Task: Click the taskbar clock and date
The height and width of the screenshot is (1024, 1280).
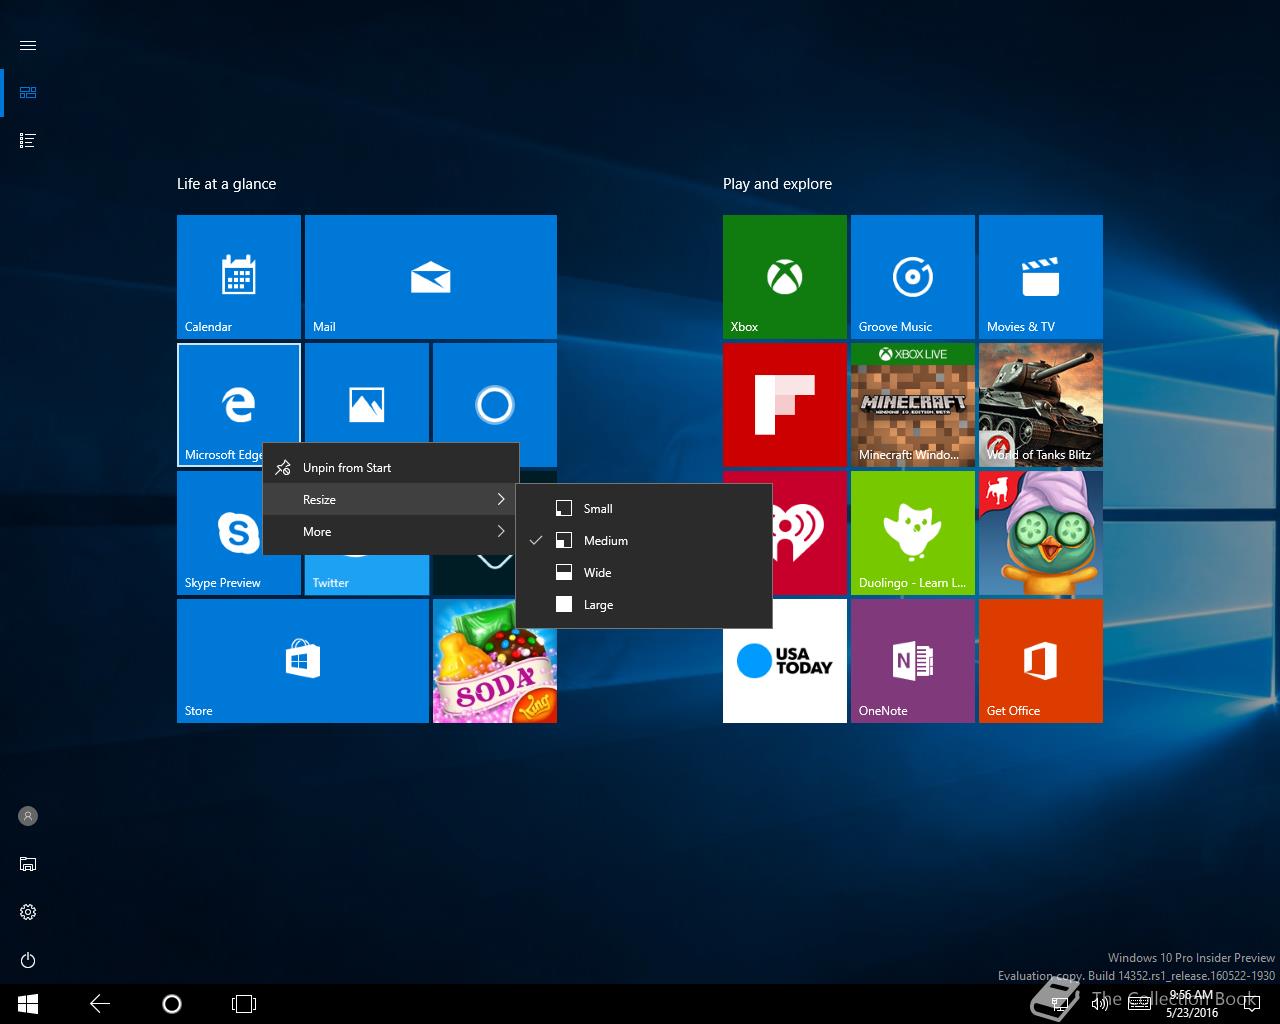Action: [x=1191, y=1004]
